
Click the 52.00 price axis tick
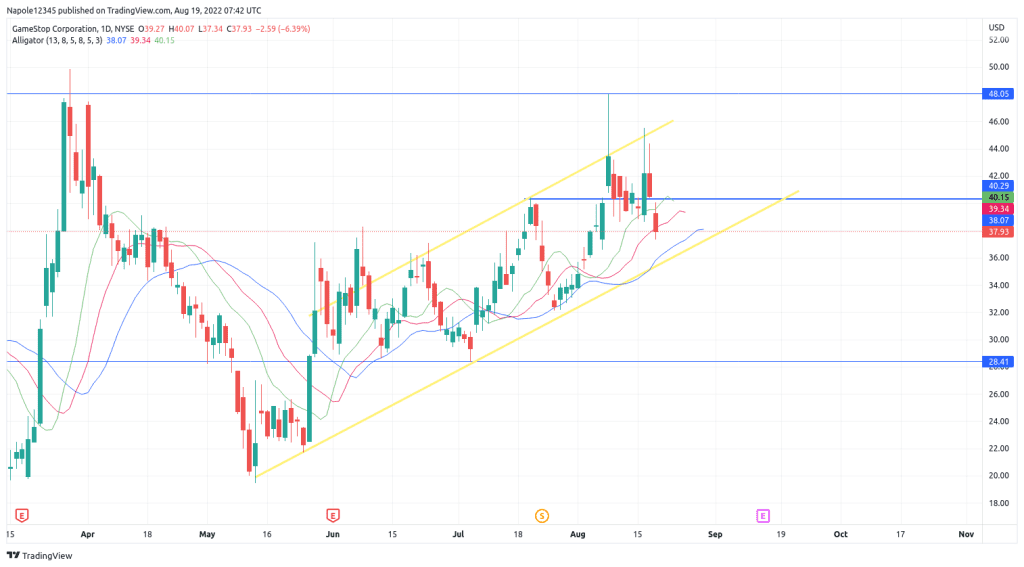pyautogui.click(x=999, y=40)
